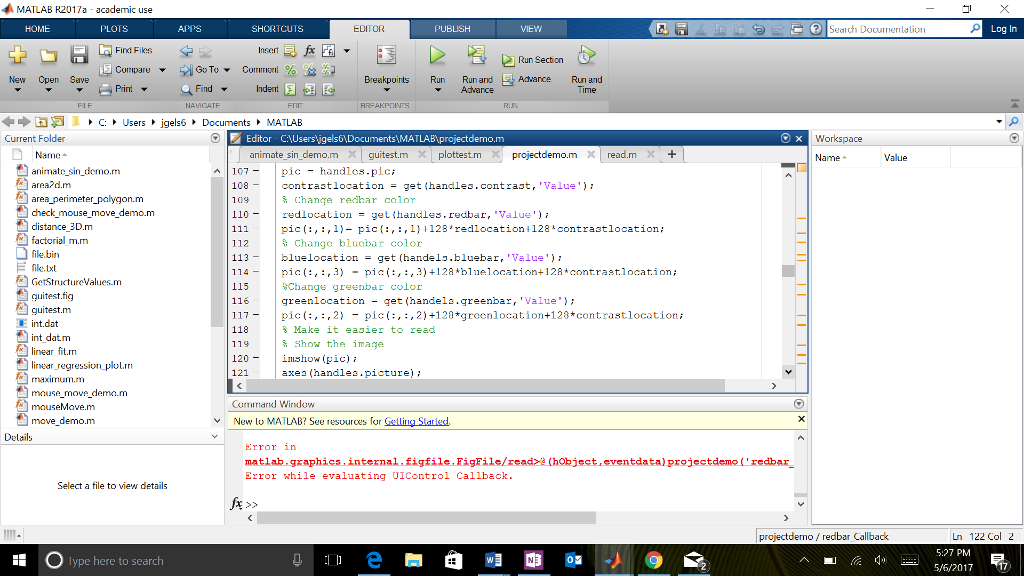
Task: Click the editor vertical scrollbar thumb
Action: point(788,270)
